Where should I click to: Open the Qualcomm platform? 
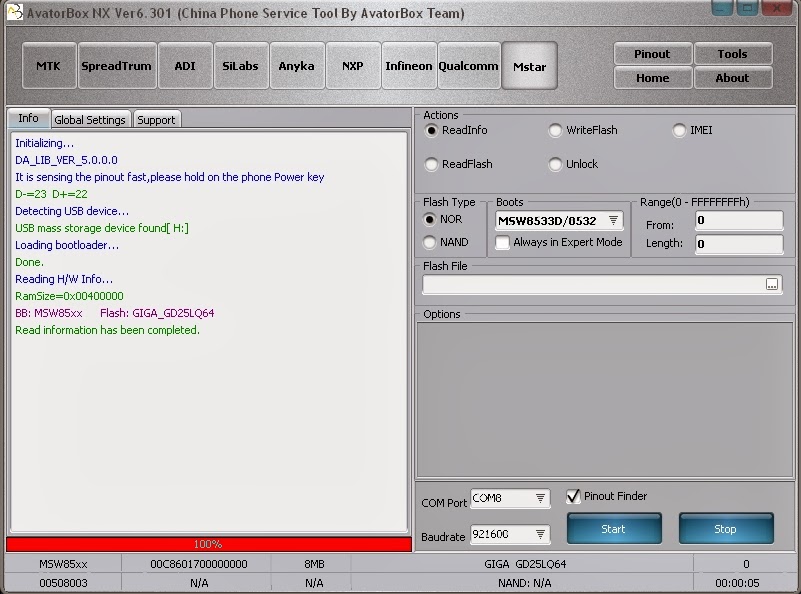click(x=468, y=66)
